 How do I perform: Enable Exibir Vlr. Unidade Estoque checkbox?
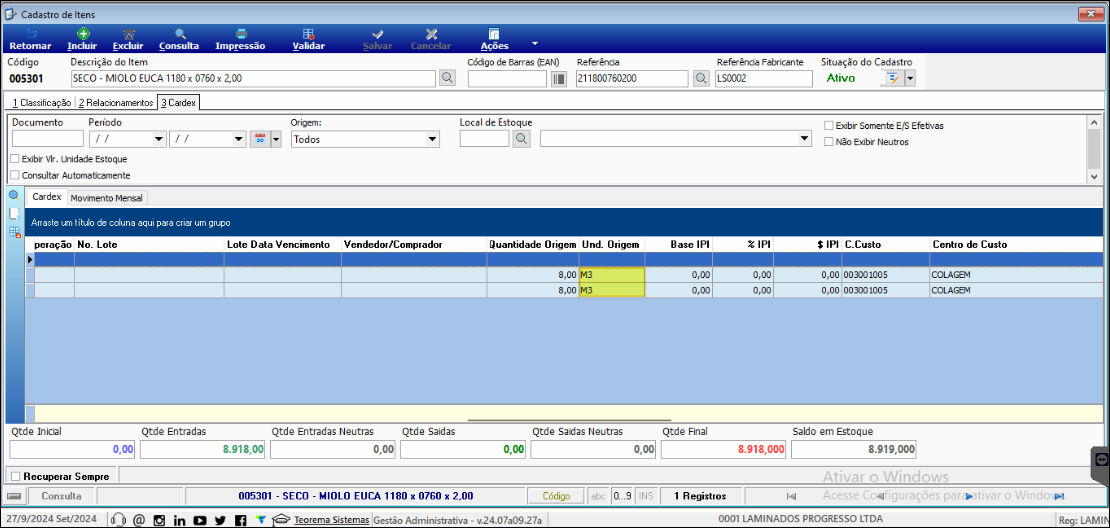(x=15, y=159)
